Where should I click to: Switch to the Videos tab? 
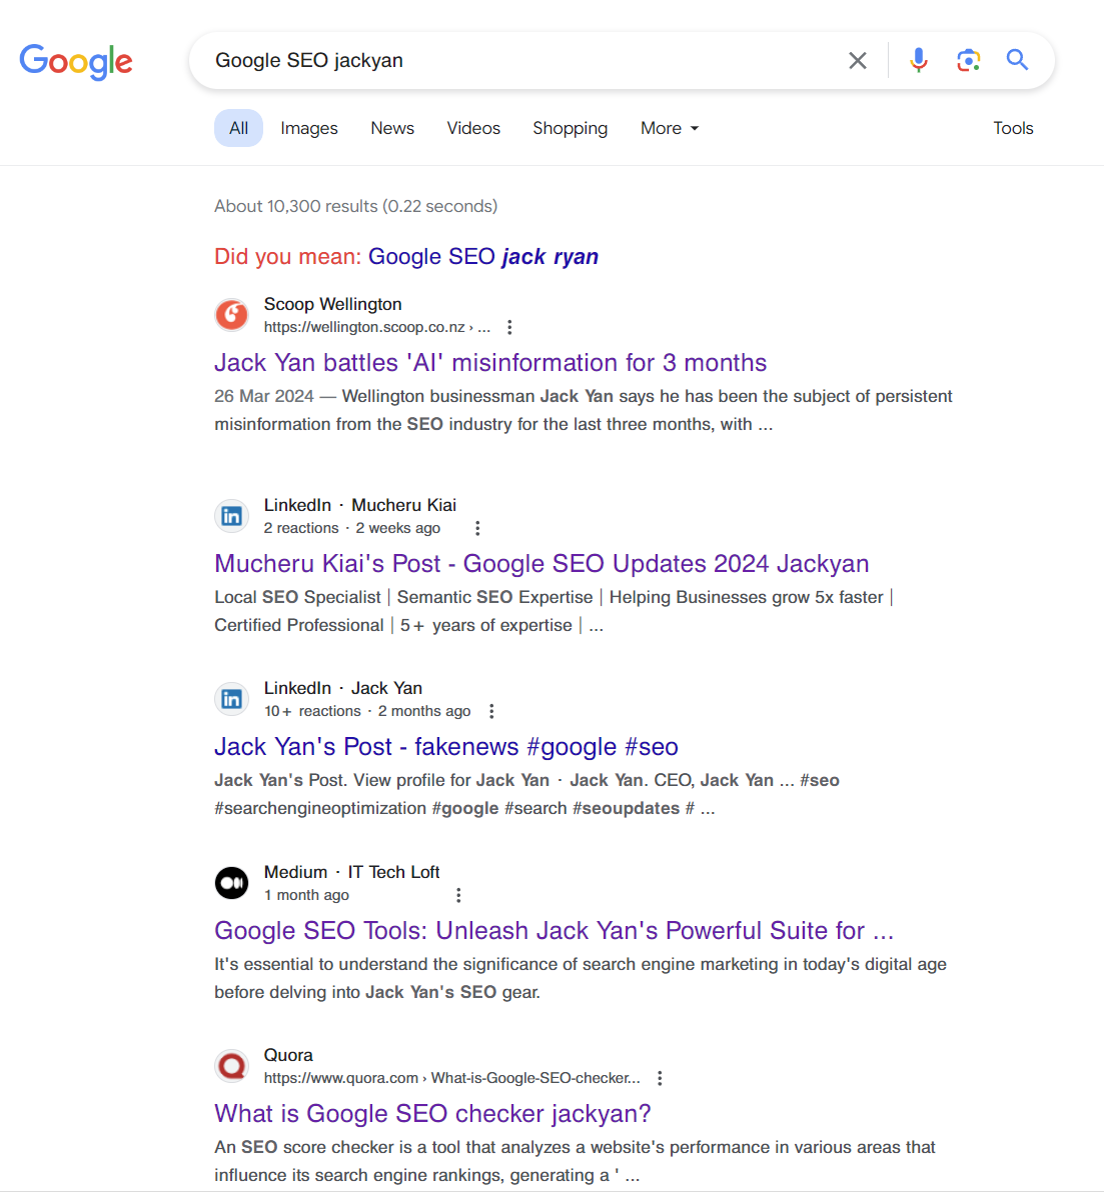[x=474, y=128]
